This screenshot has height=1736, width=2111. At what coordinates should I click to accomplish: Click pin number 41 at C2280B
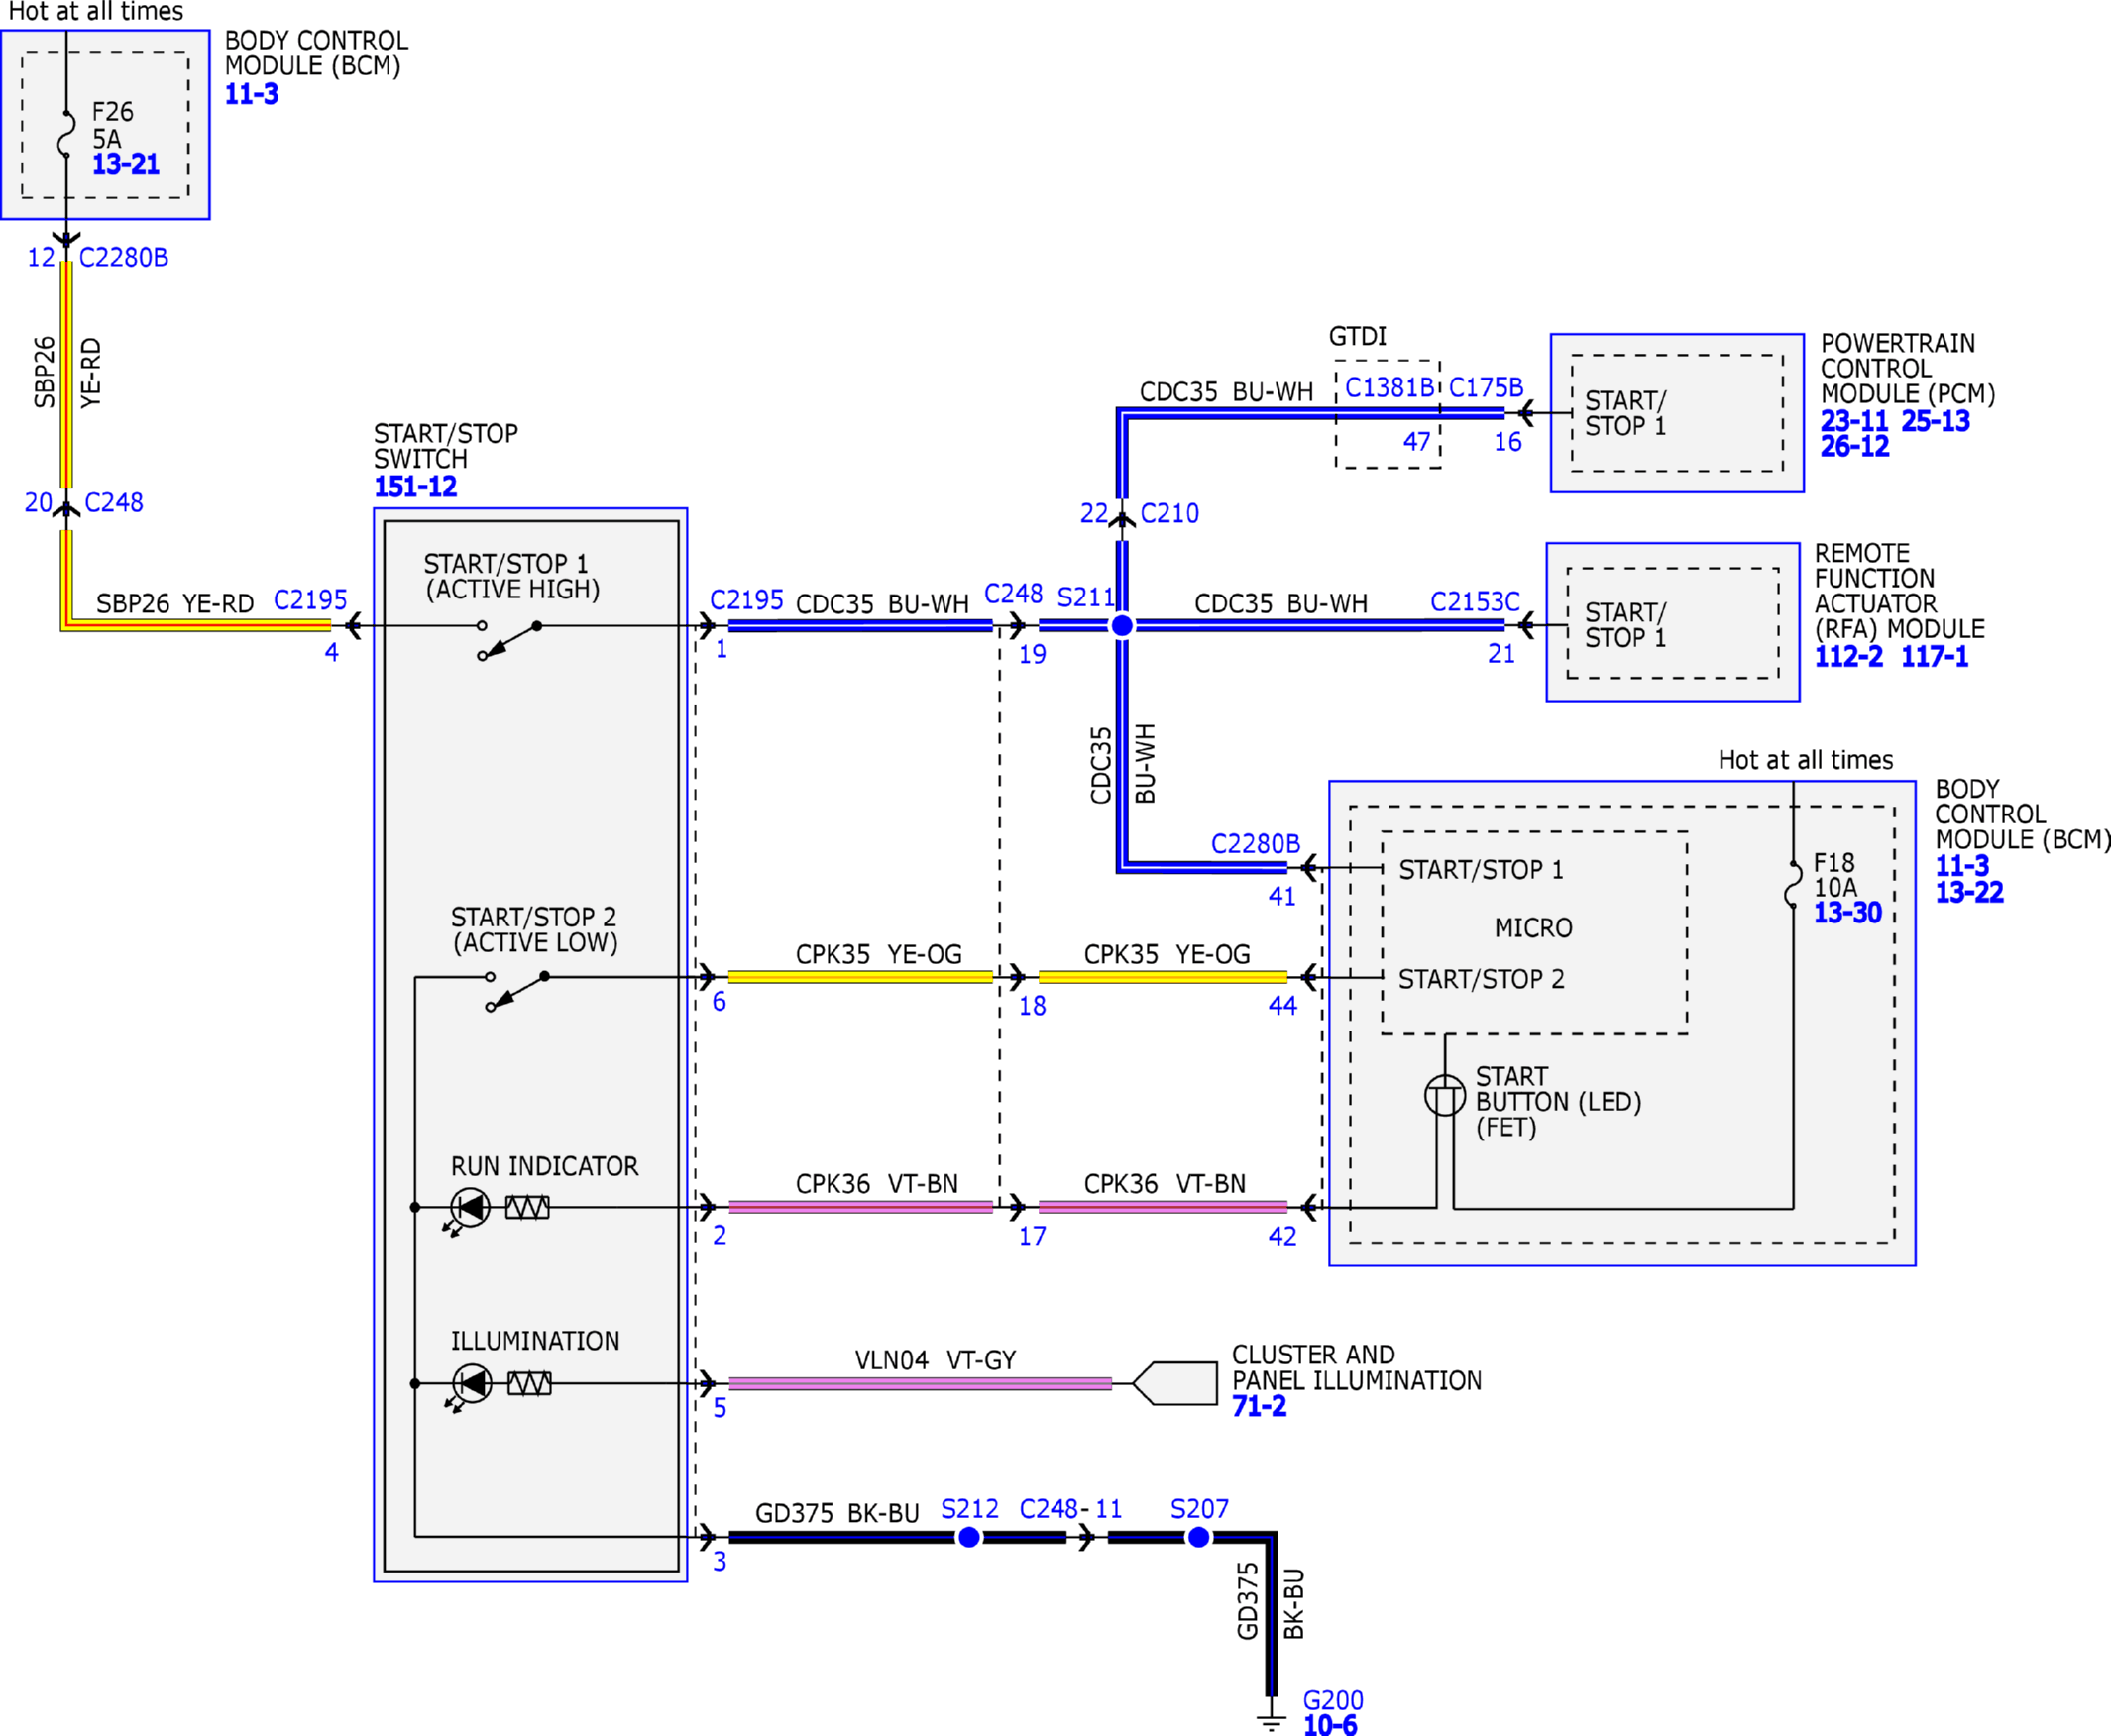(x=1282, y=896)
